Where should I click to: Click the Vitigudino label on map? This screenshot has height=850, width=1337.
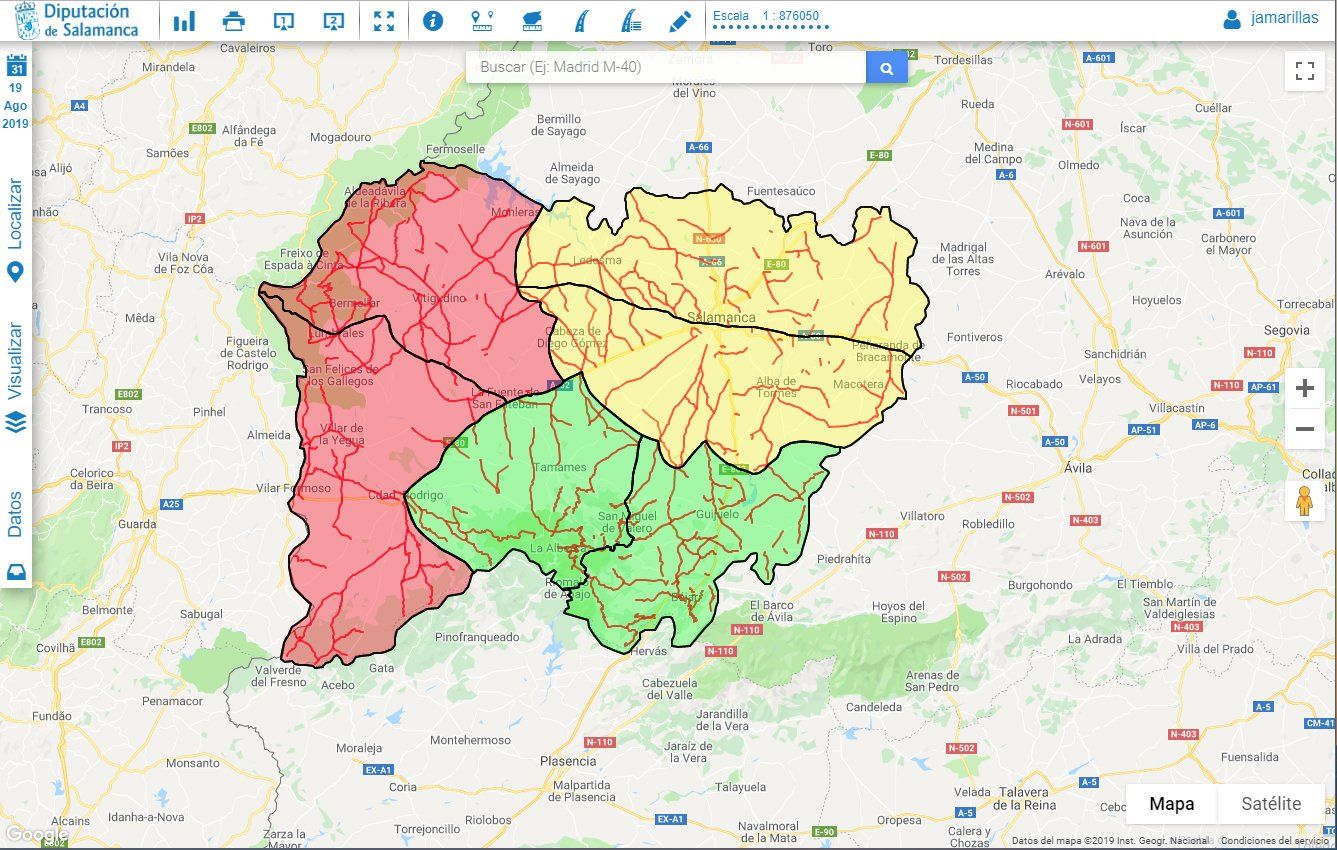click(441, 298)
